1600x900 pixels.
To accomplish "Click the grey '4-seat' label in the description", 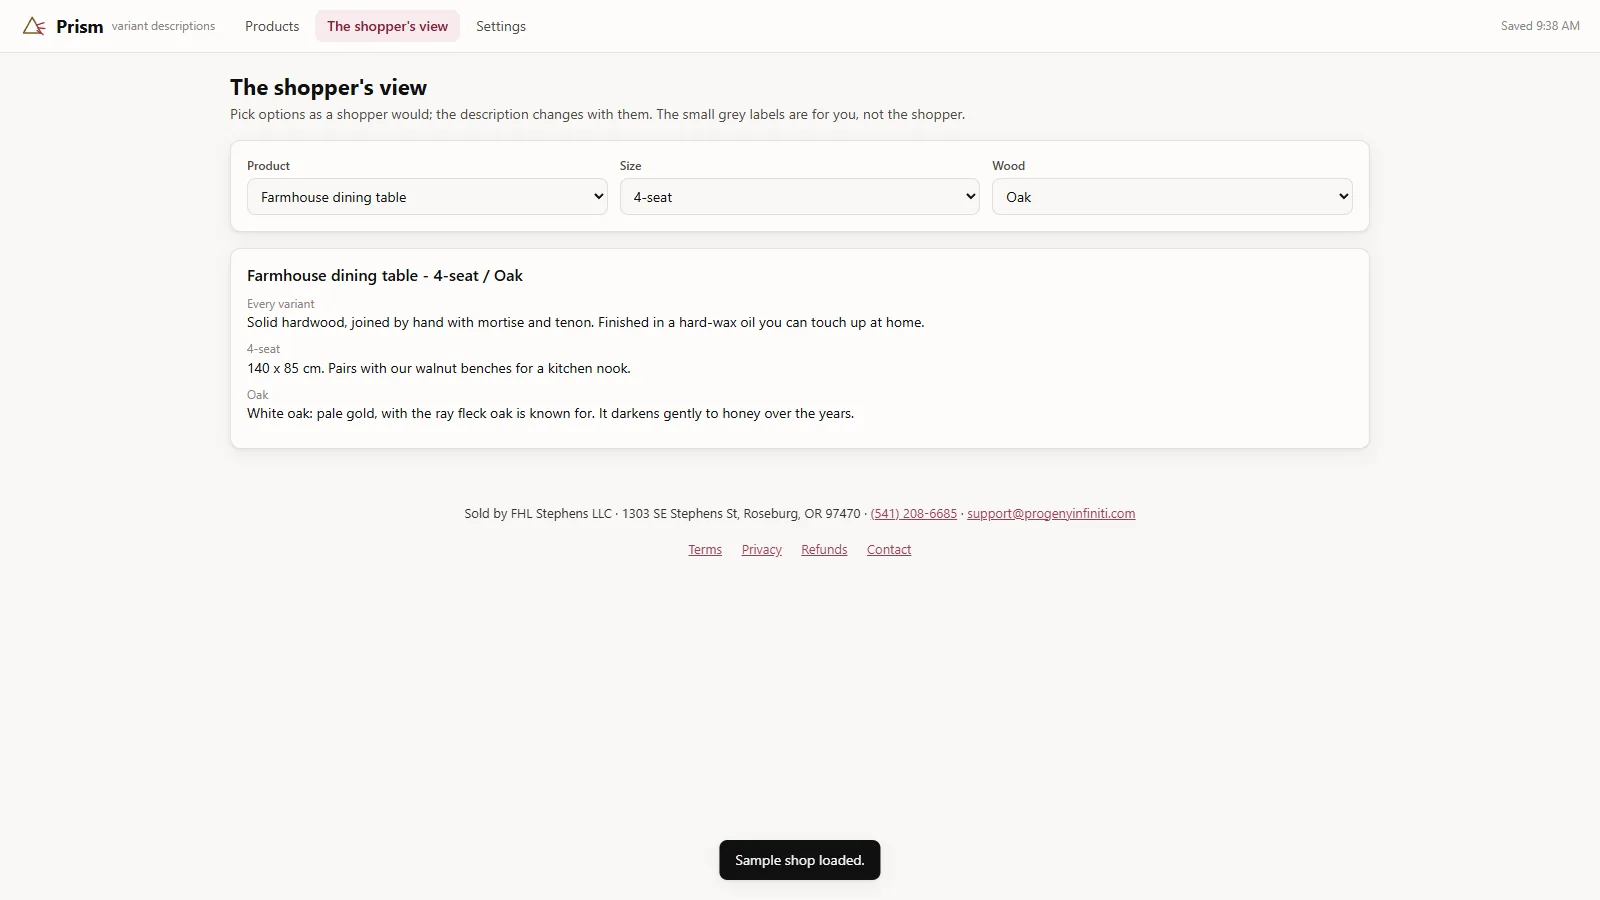I will click(264, 349).
